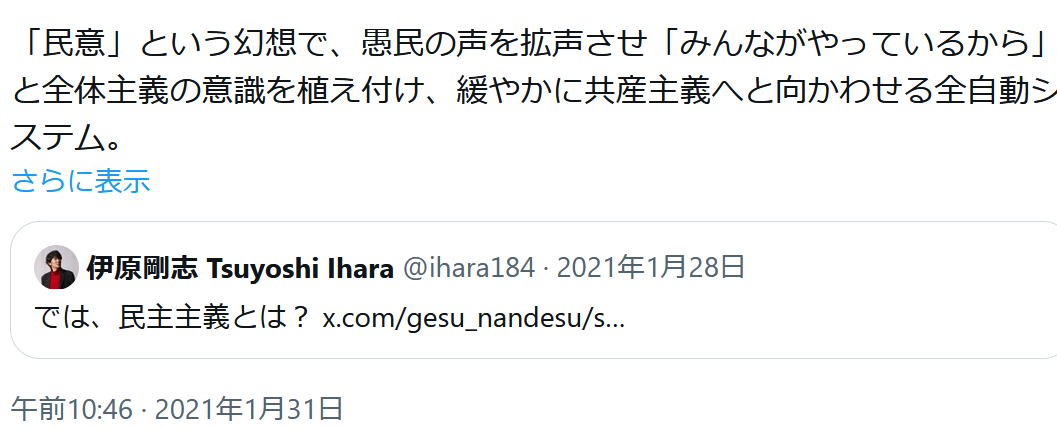Click the 午前10:46 post time
The width and height of the screenshot is (1057, 428).
[x=72, y=408]
